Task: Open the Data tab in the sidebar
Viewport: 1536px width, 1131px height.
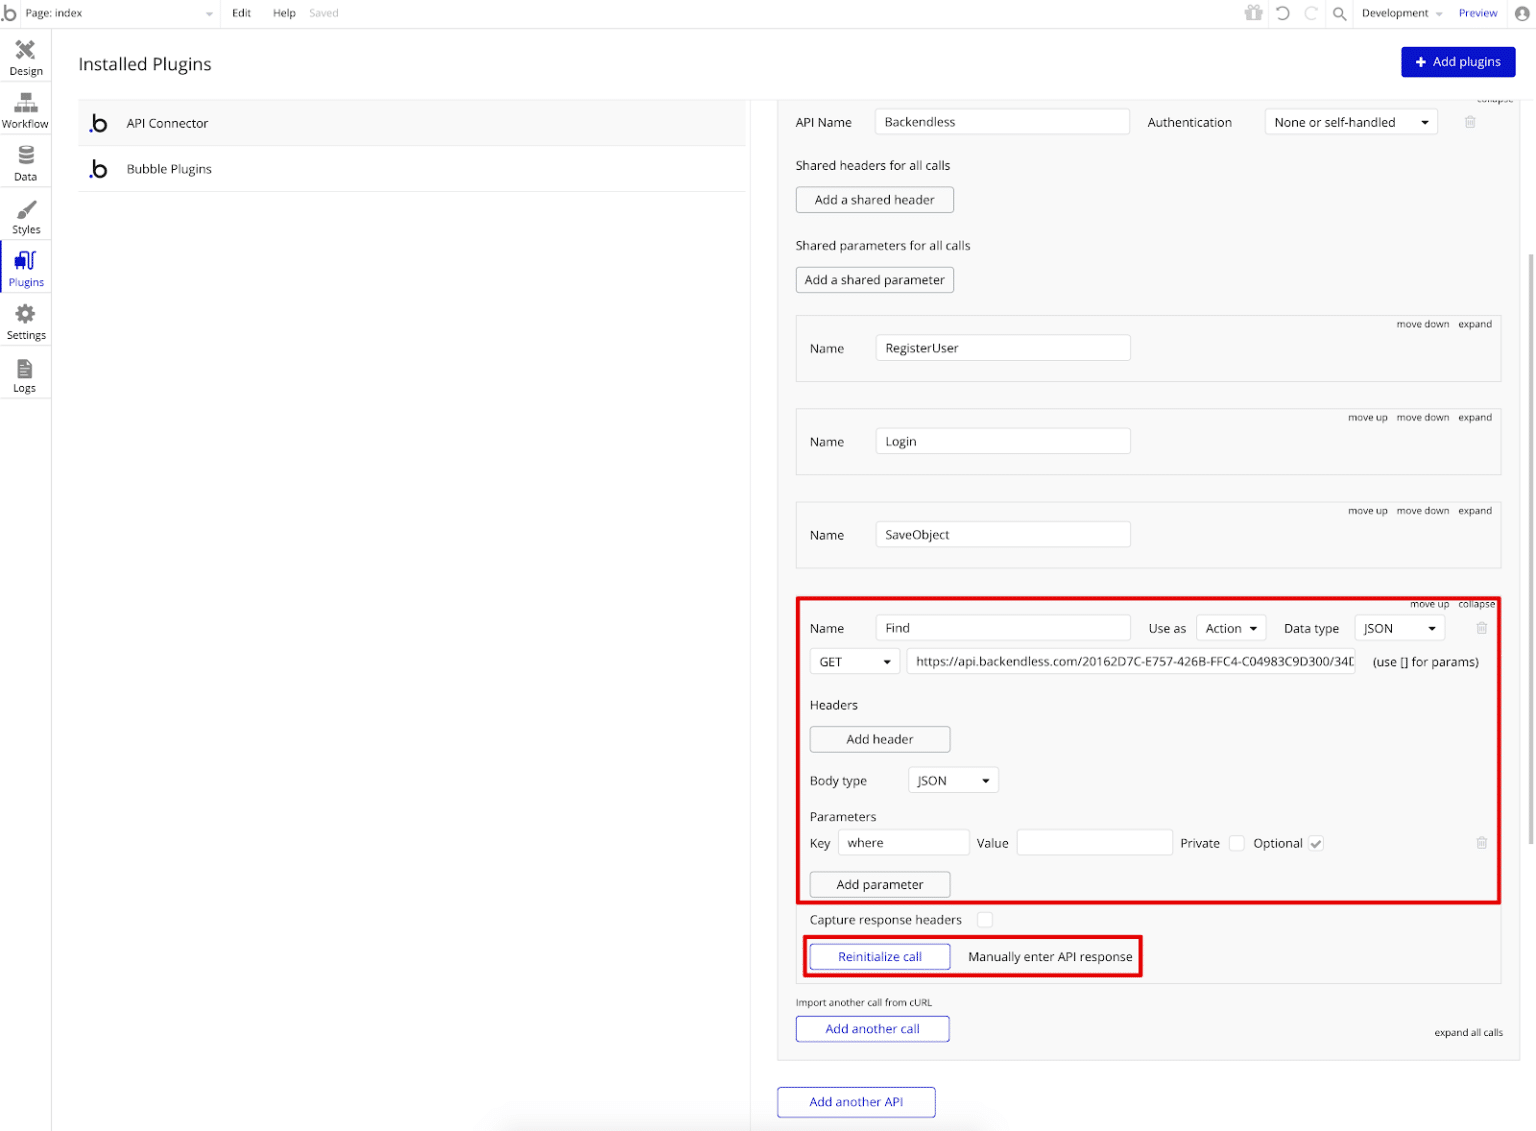Action: coord(25,161)
